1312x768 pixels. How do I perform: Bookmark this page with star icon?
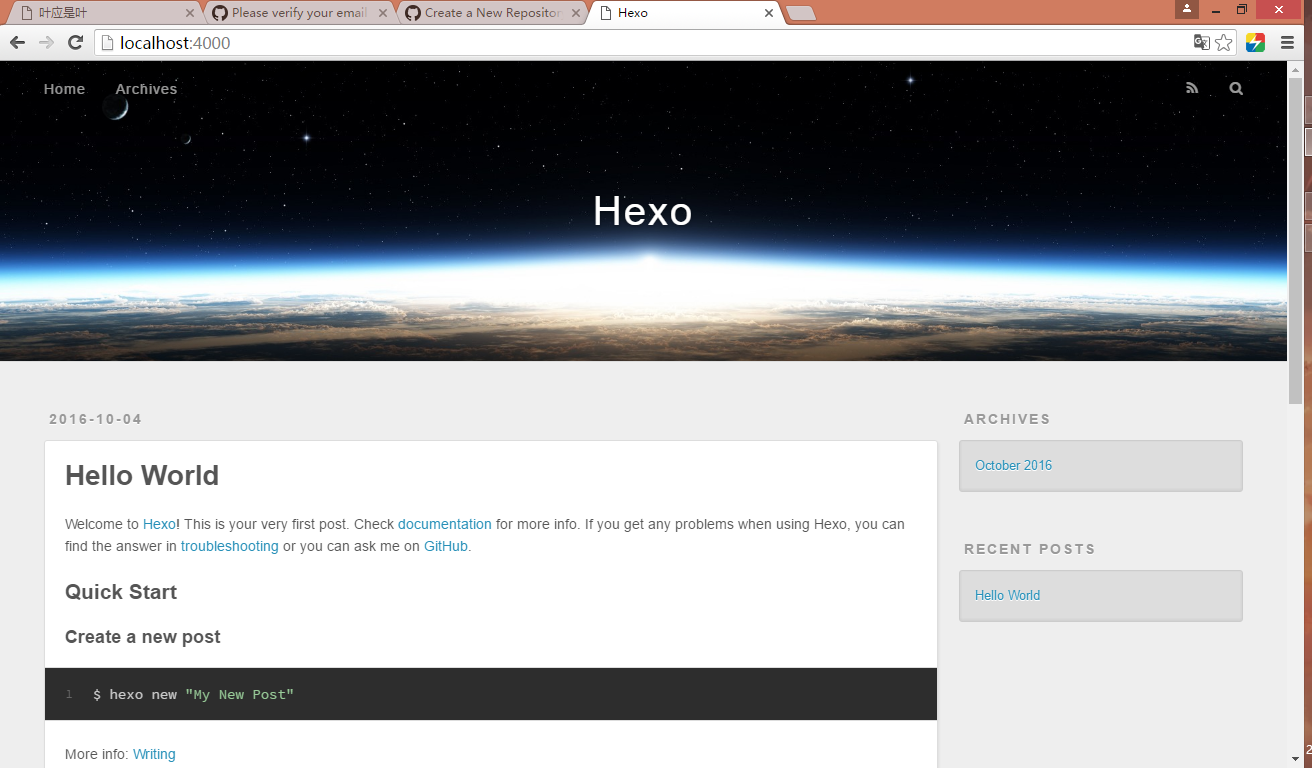point(1223,42)
